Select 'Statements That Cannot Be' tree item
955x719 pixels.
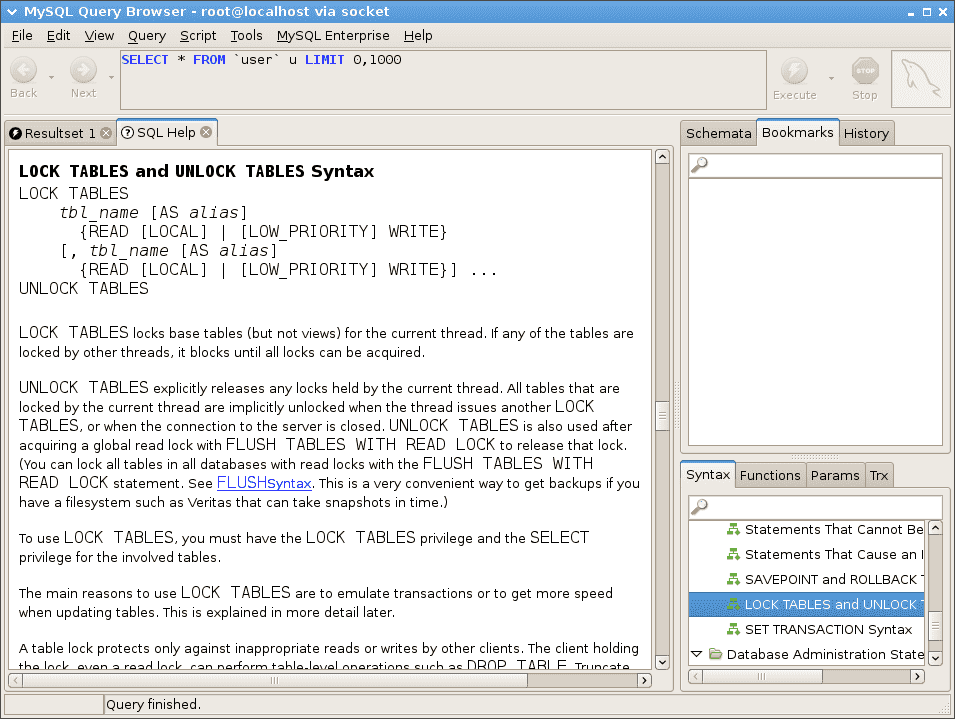[806, 529]
